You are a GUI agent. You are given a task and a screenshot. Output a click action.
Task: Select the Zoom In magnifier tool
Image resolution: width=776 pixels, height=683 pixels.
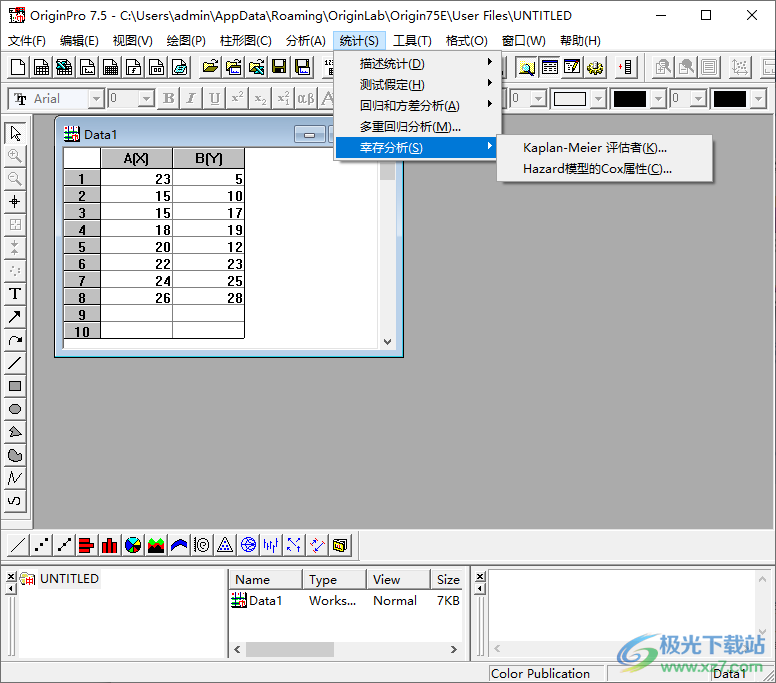[x=15, y=156]
